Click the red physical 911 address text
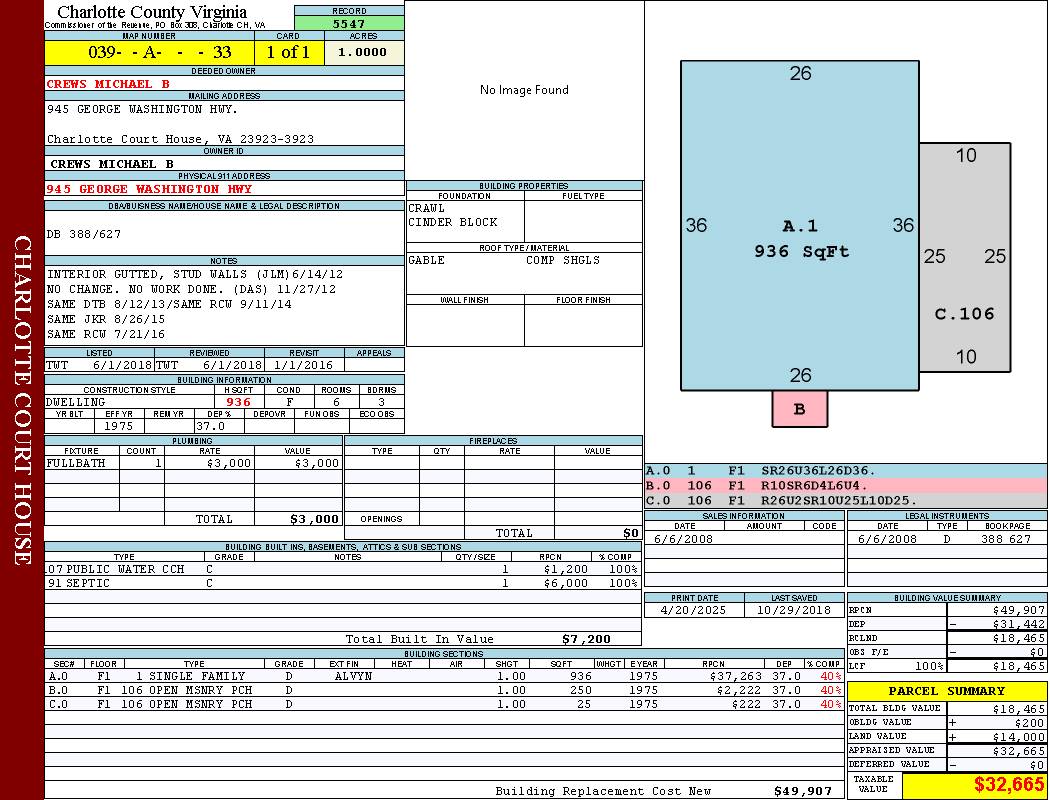The height and width of the screenshot is (800, 1050). click(x=149, y=188)
